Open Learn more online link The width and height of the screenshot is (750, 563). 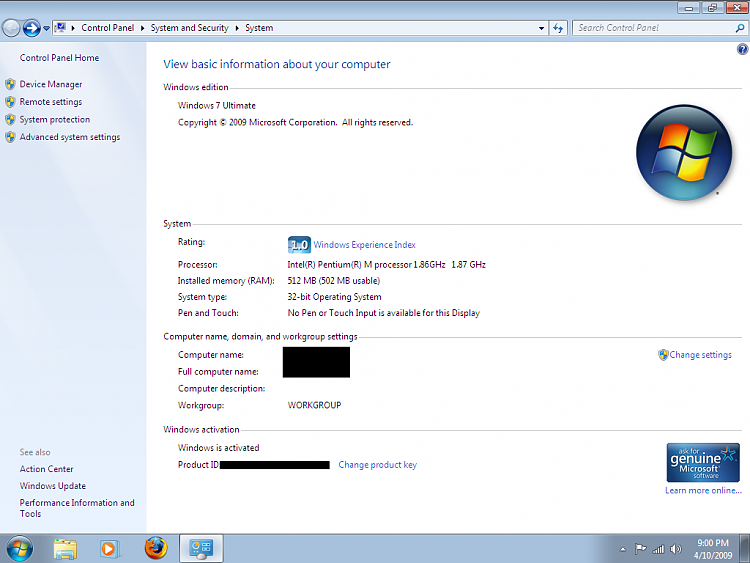[x=703, y=490]
